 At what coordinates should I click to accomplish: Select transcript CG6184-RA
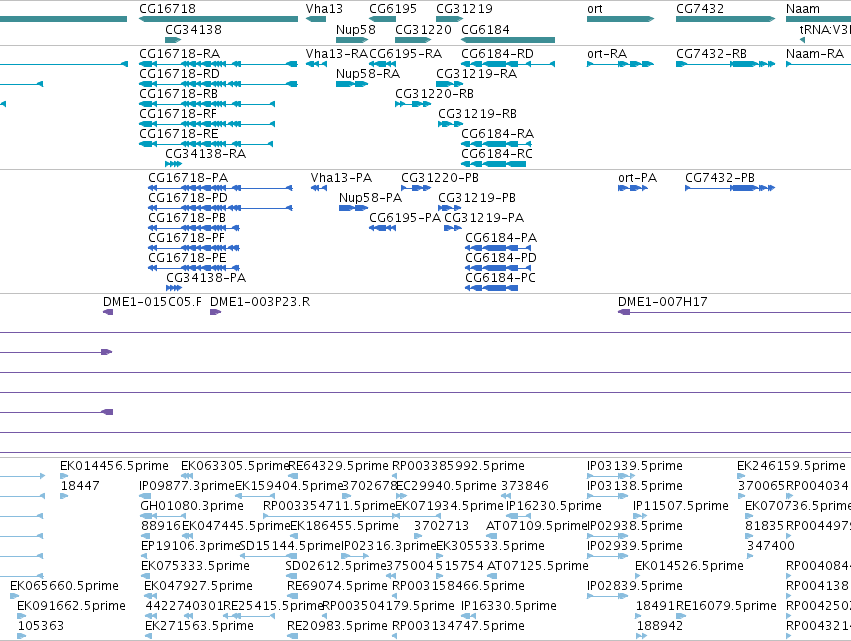[498, 134]
